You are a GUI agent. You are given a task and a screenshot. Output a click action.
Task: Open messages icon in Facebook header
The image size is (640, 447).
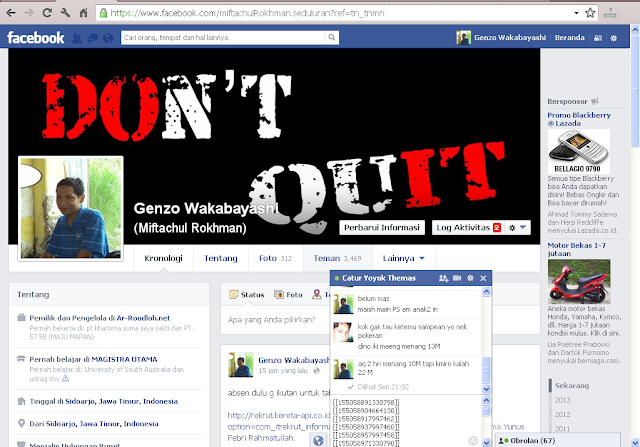(x=93, y=38)
